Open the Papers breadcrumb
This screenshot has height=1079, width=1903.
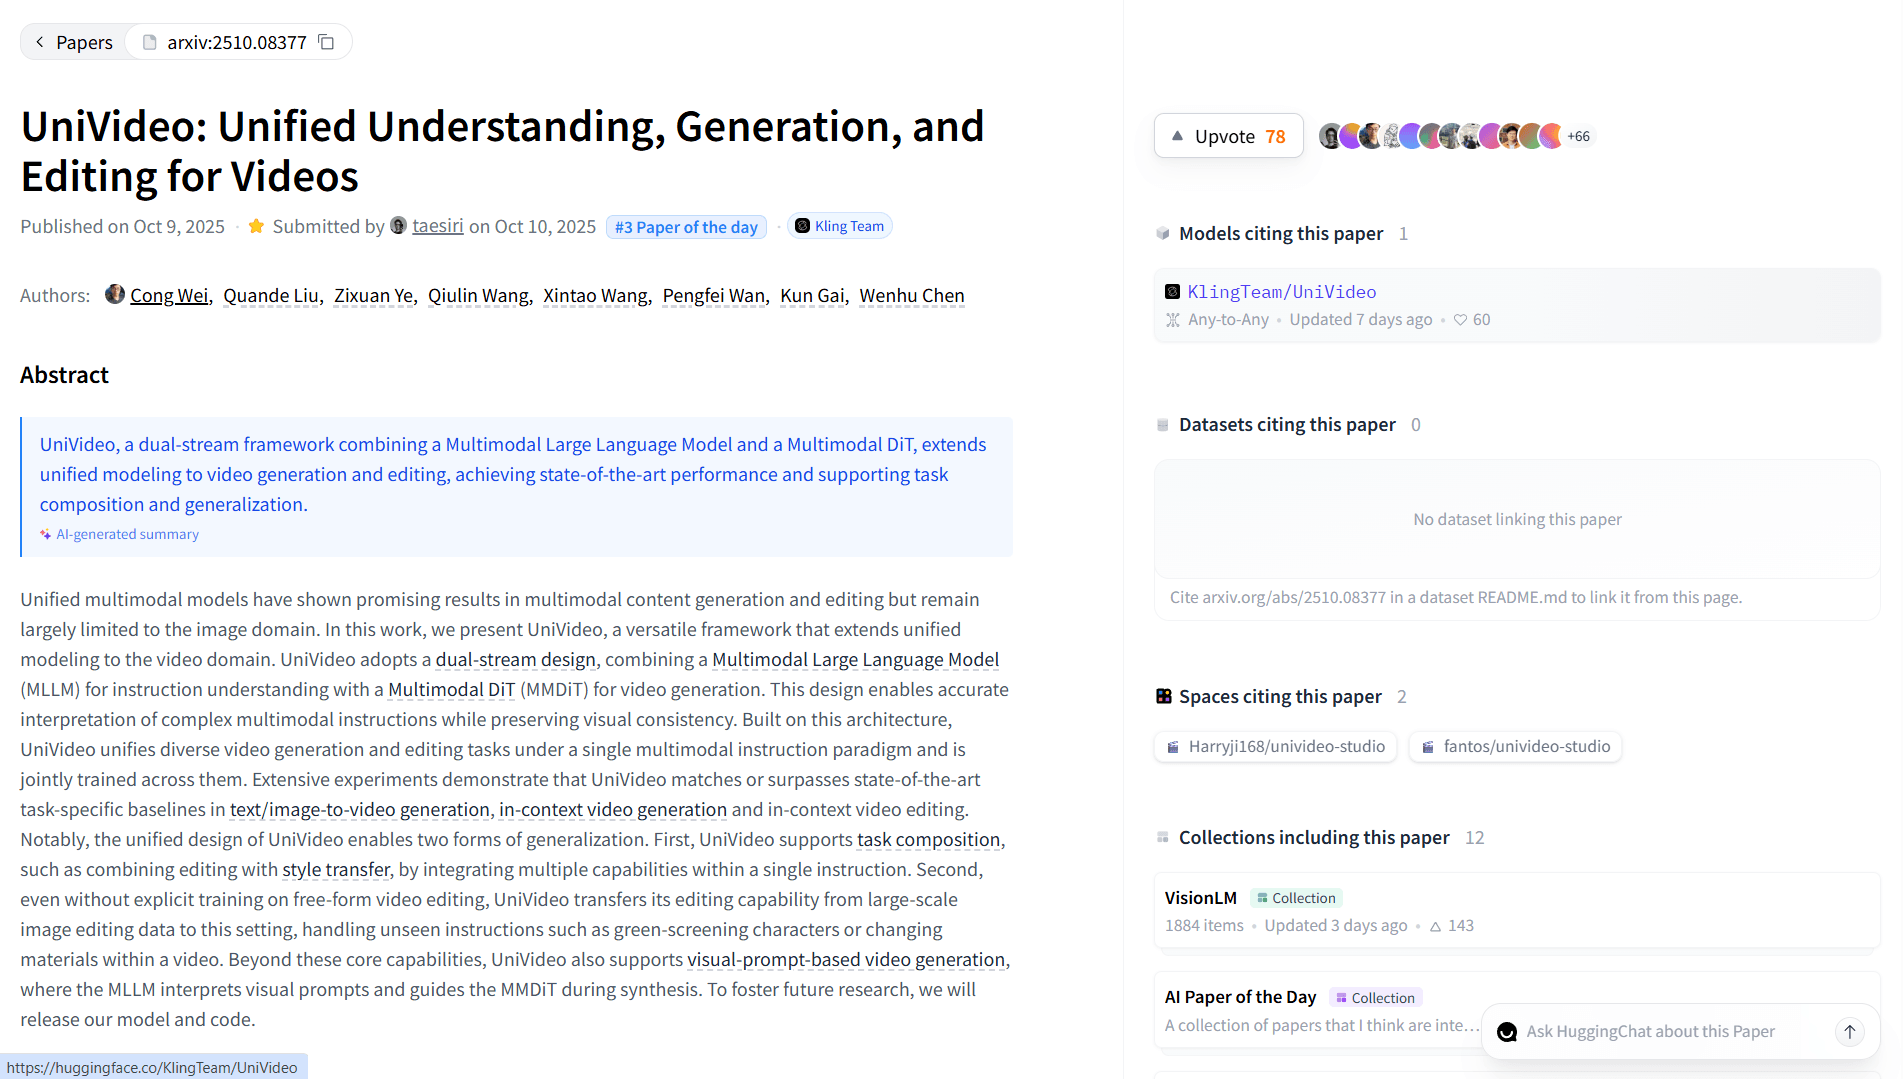tap(84, 42)
